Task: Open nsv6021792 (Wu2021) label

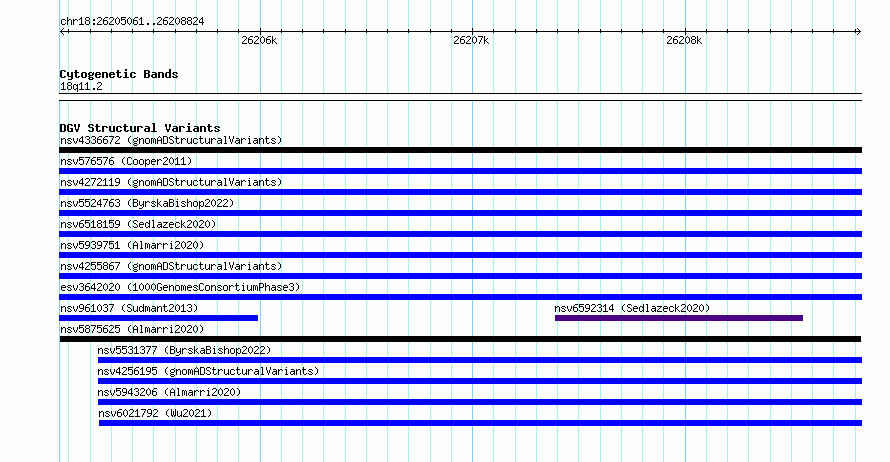Action: point(156,413)
